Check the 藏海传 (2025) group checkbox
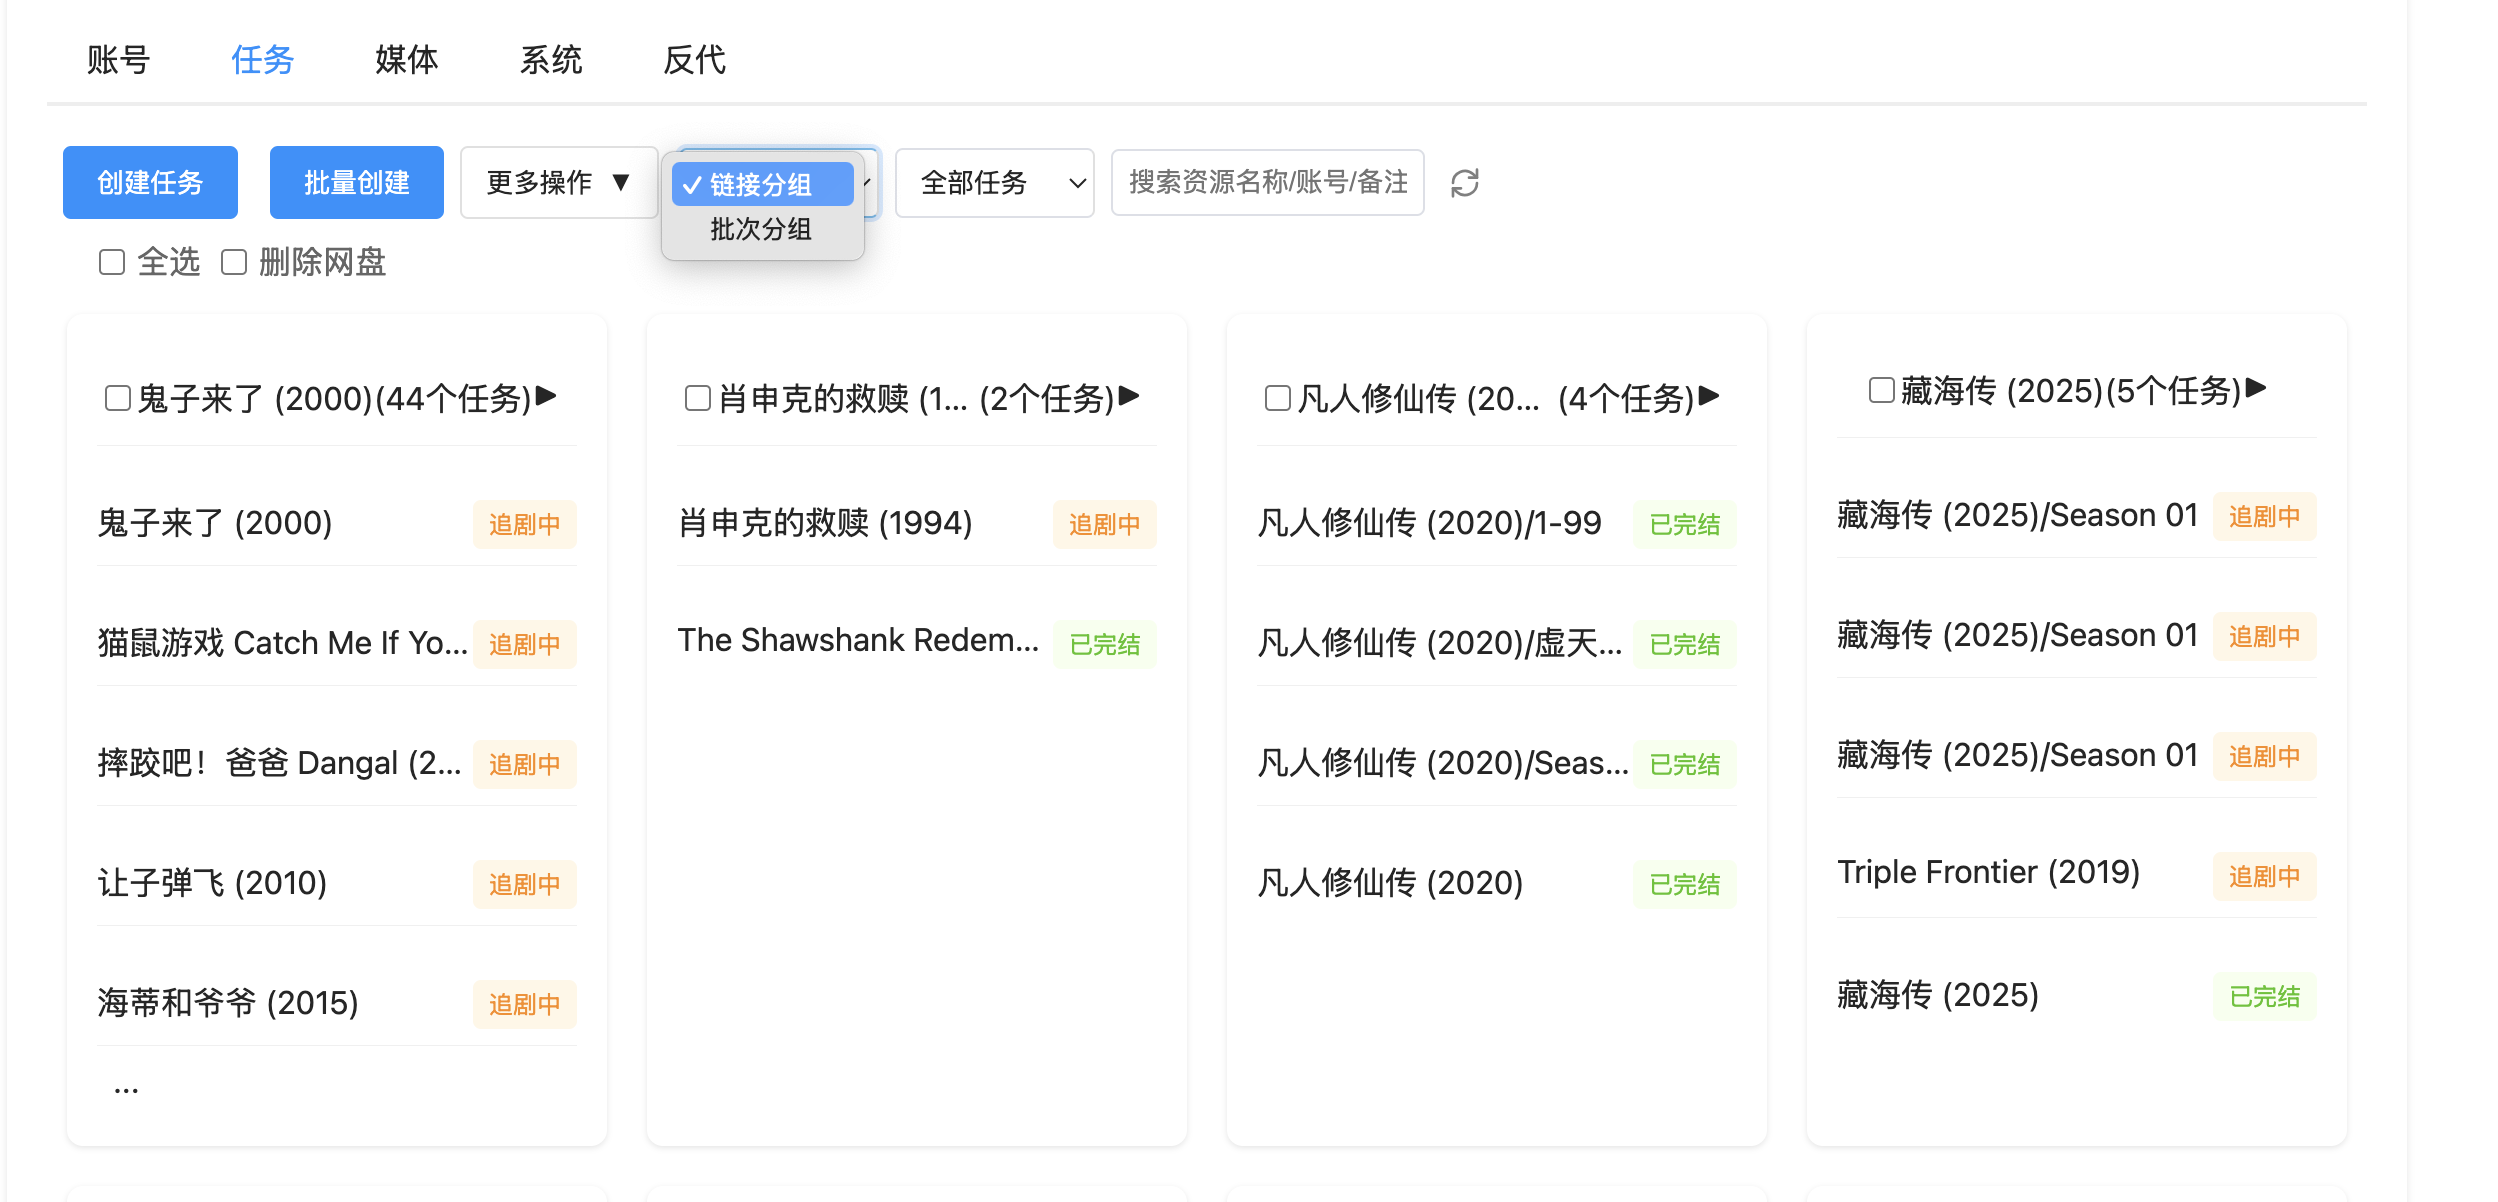Screen dimensions: 2498x1202 tap(1882, 390)
